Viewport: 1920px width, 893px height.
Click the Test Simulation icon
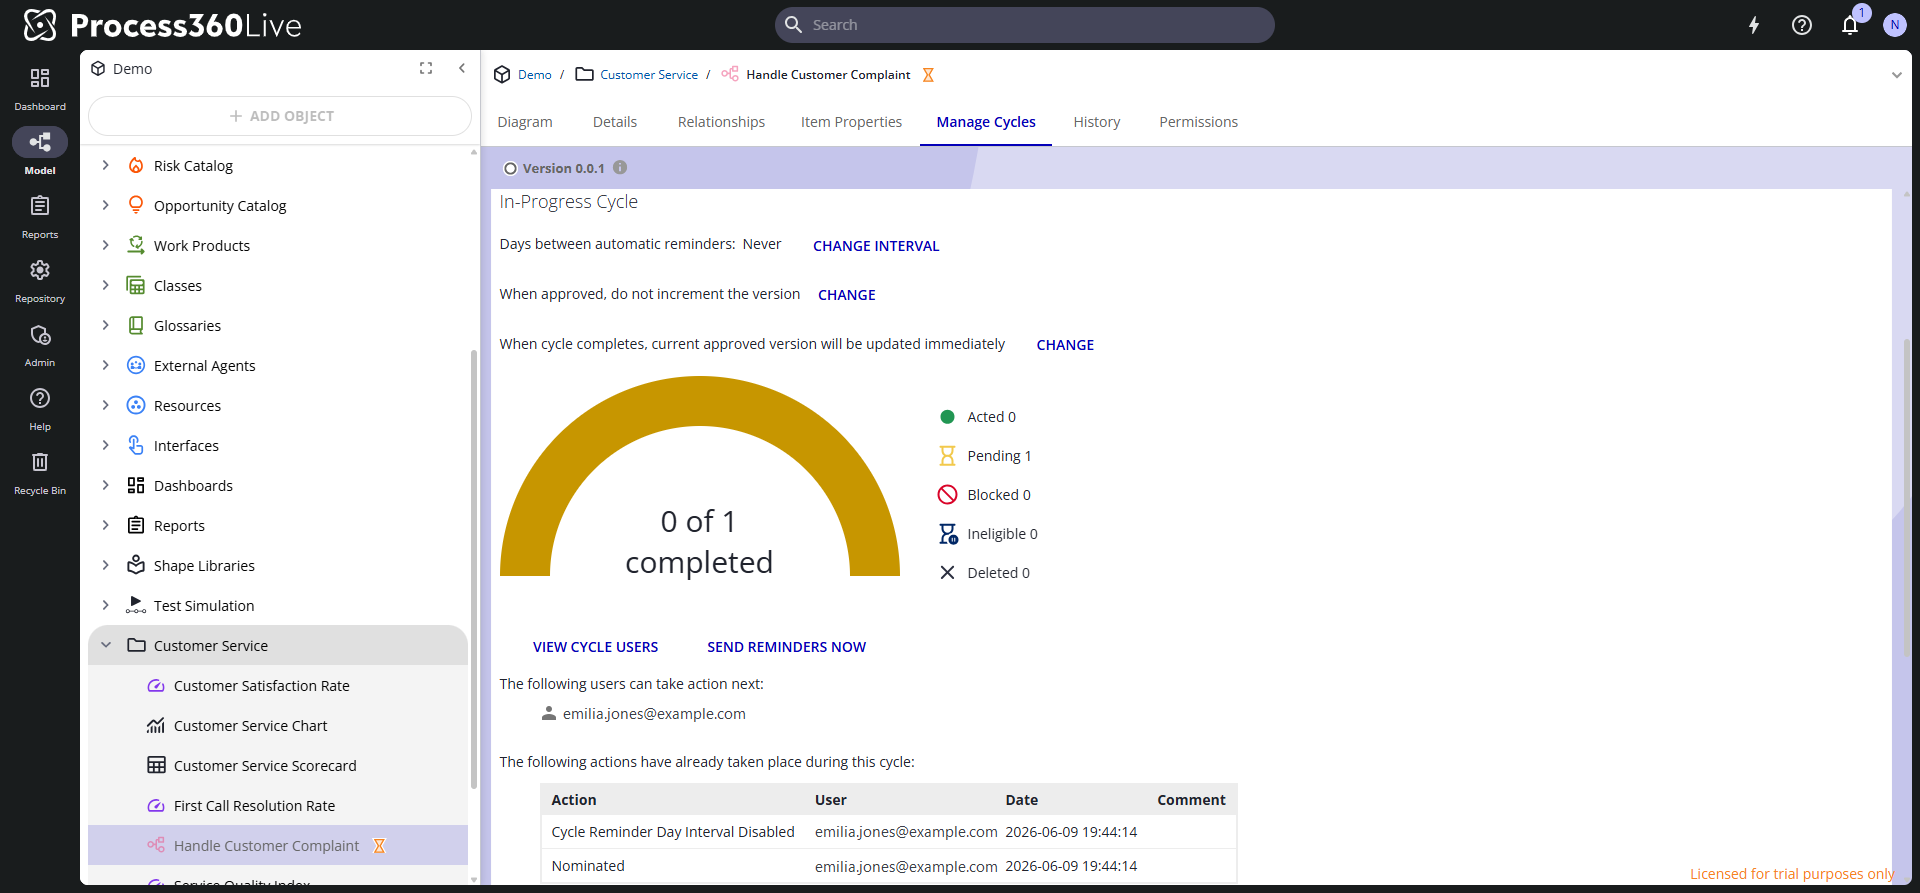(136, 605)
